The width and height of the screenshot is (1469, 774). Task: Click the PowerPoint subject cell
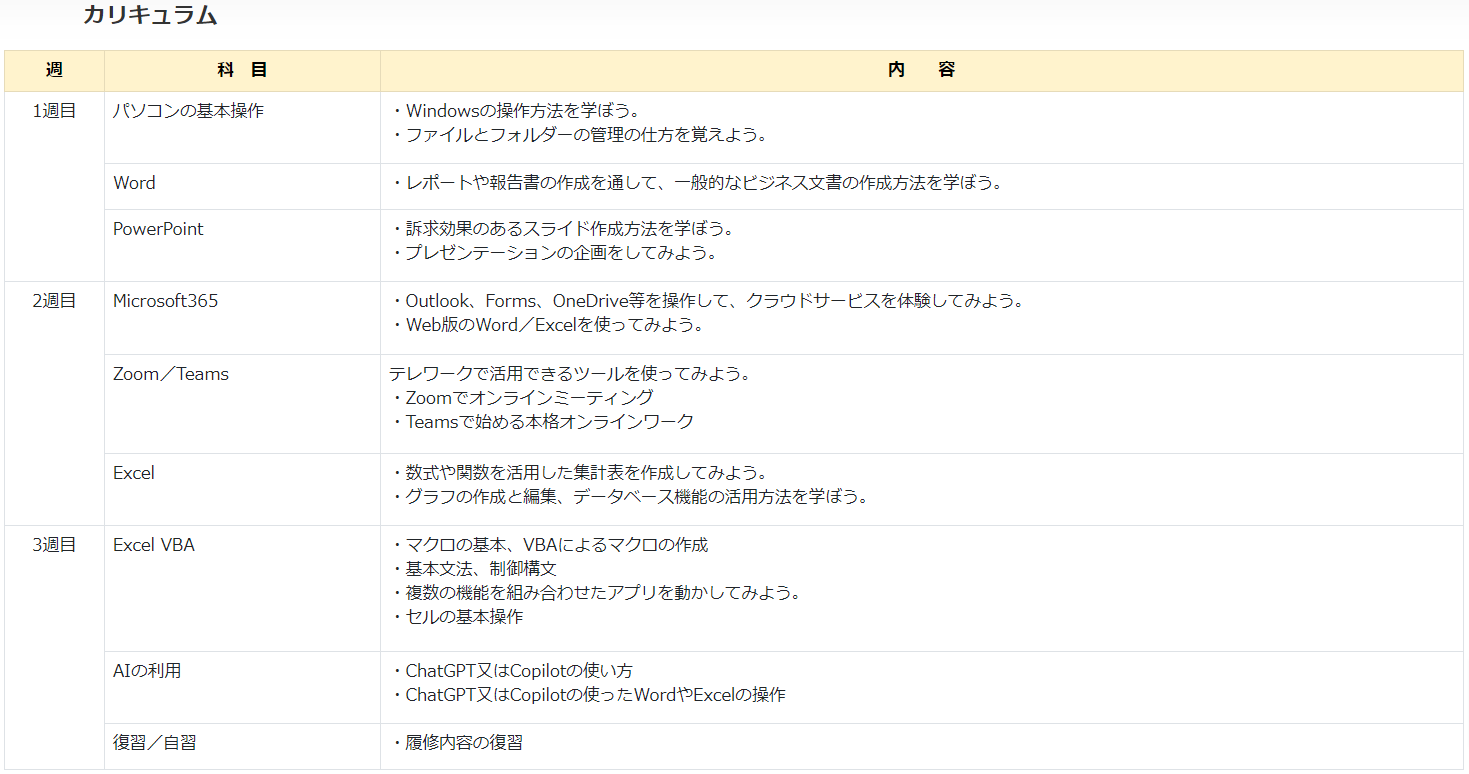(x=158, y=229)
